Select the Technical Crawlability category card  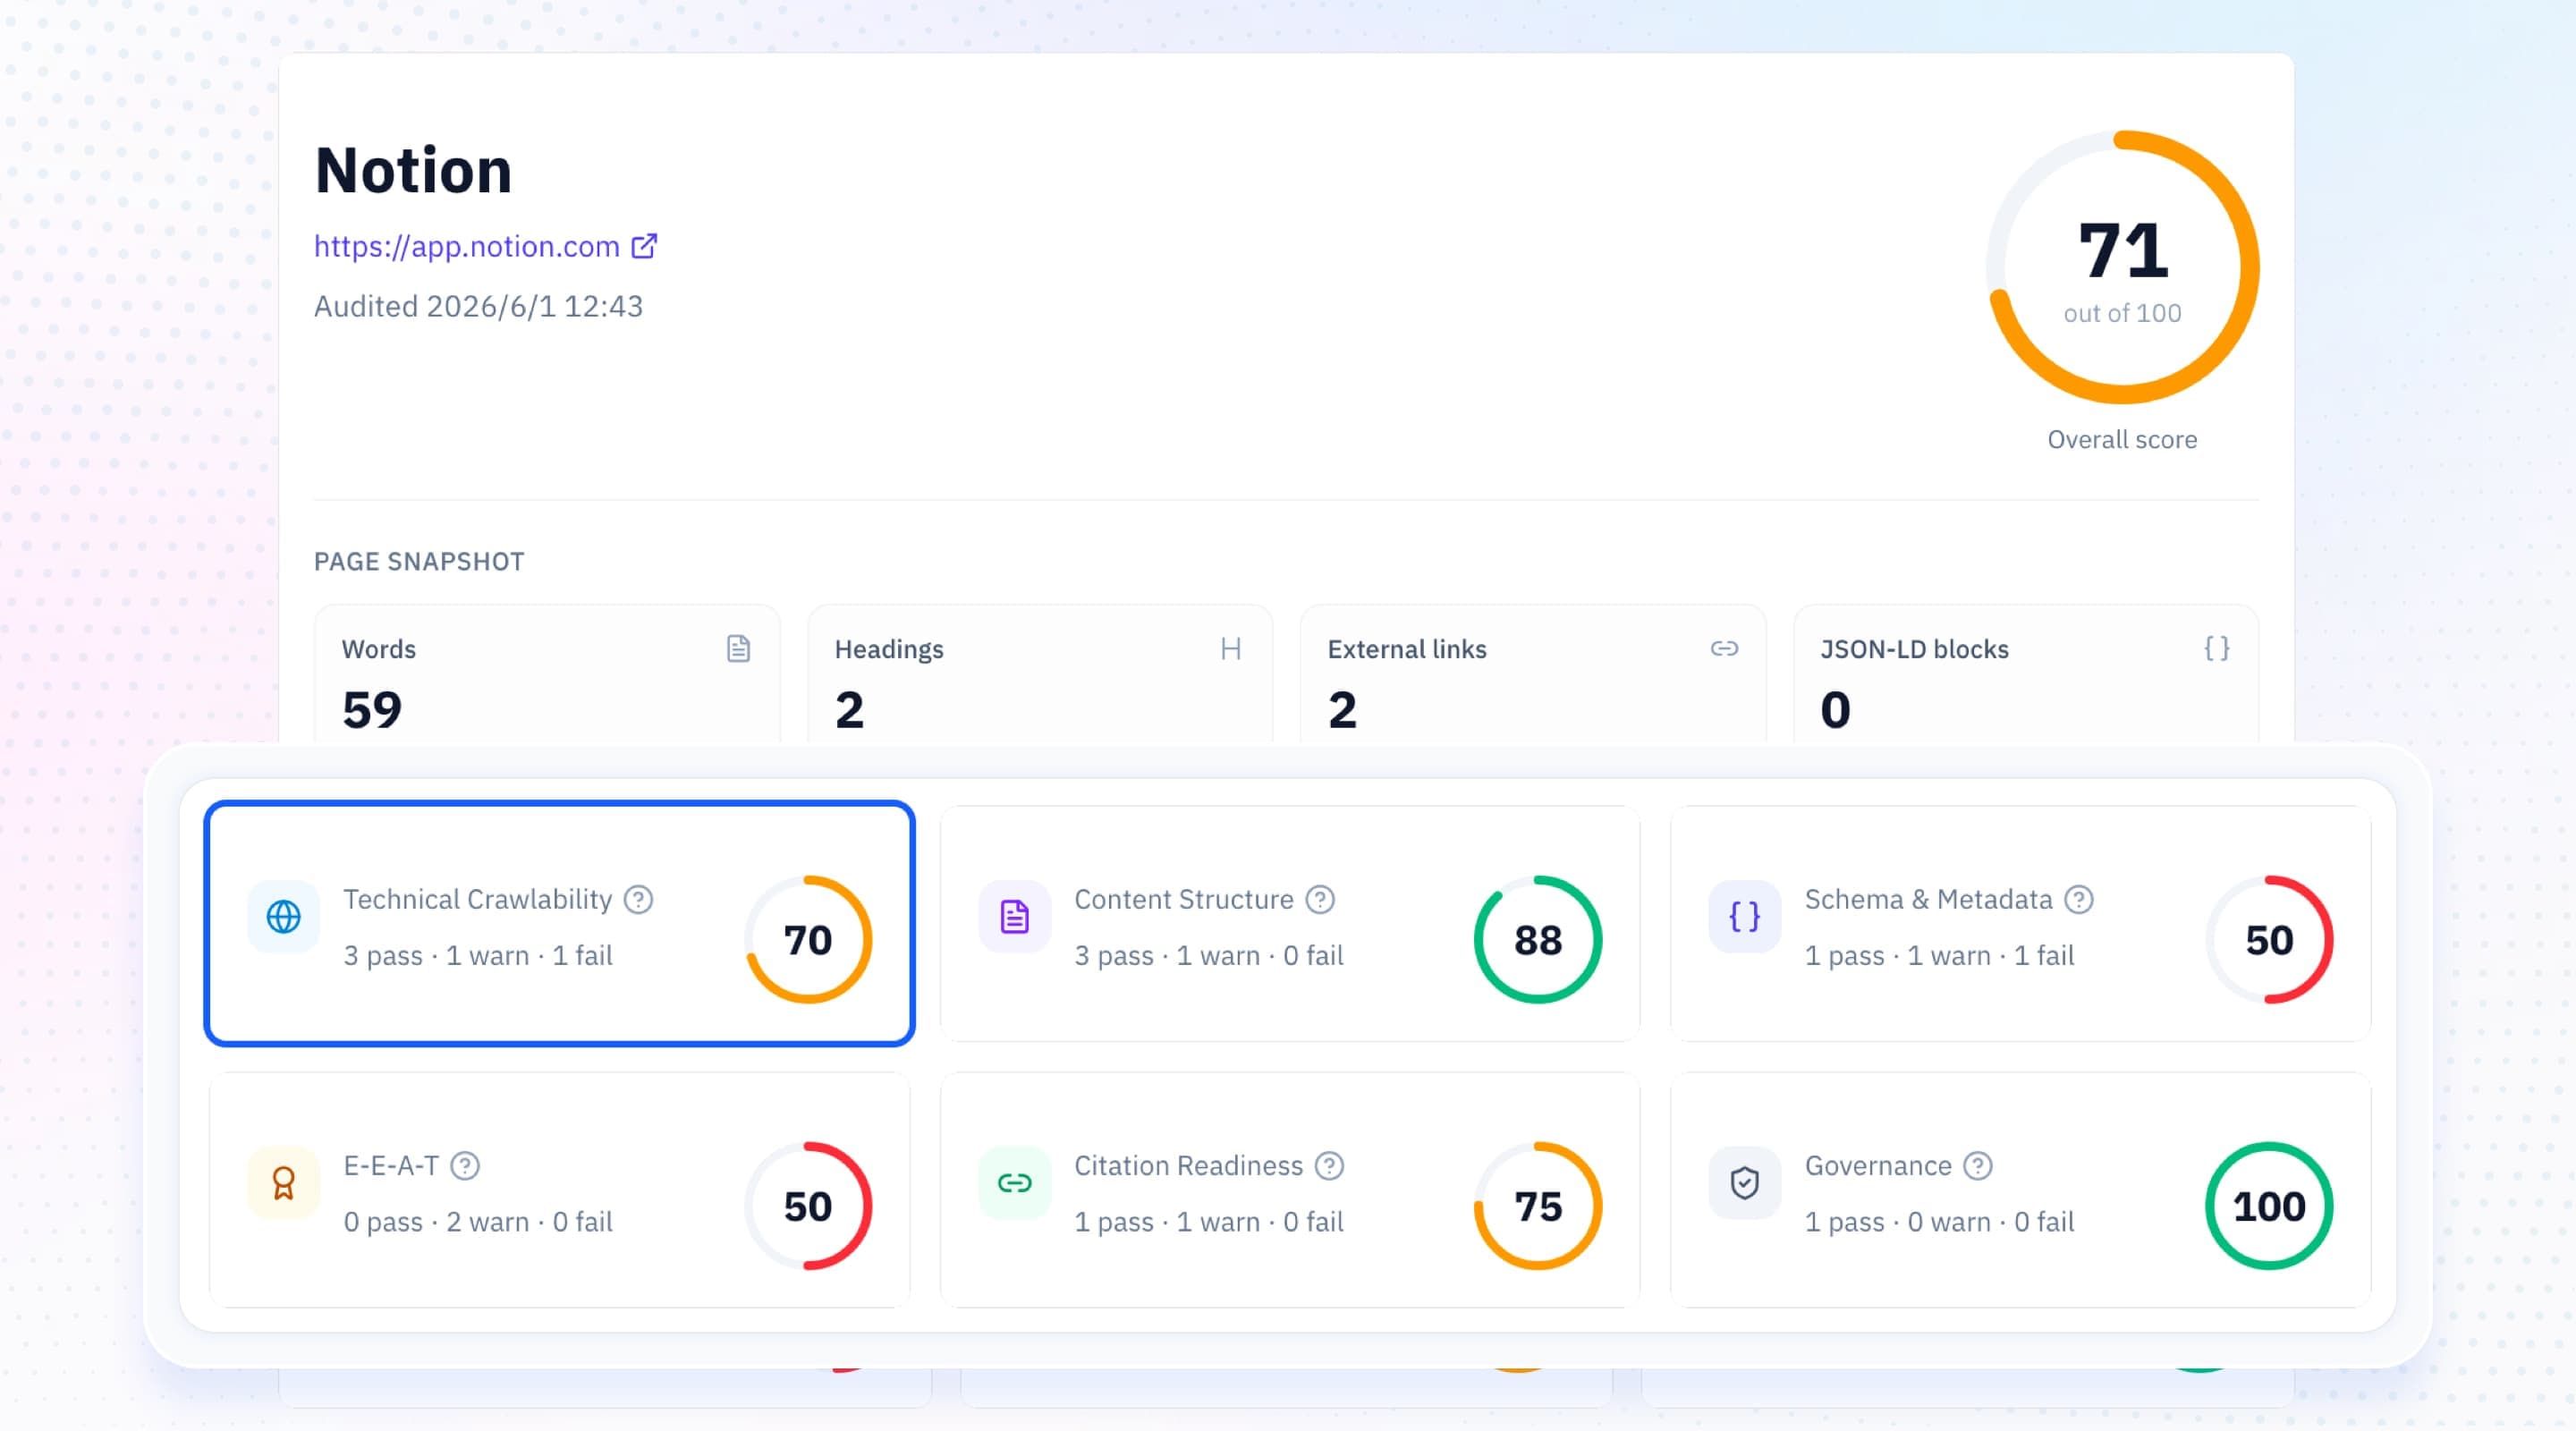click(x=560, y=923)
